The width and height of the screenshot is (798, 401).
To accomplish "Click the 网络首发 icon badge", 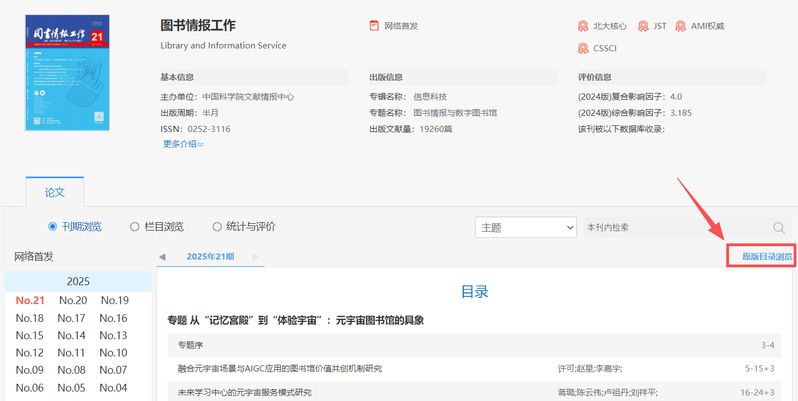I will 375,26.
